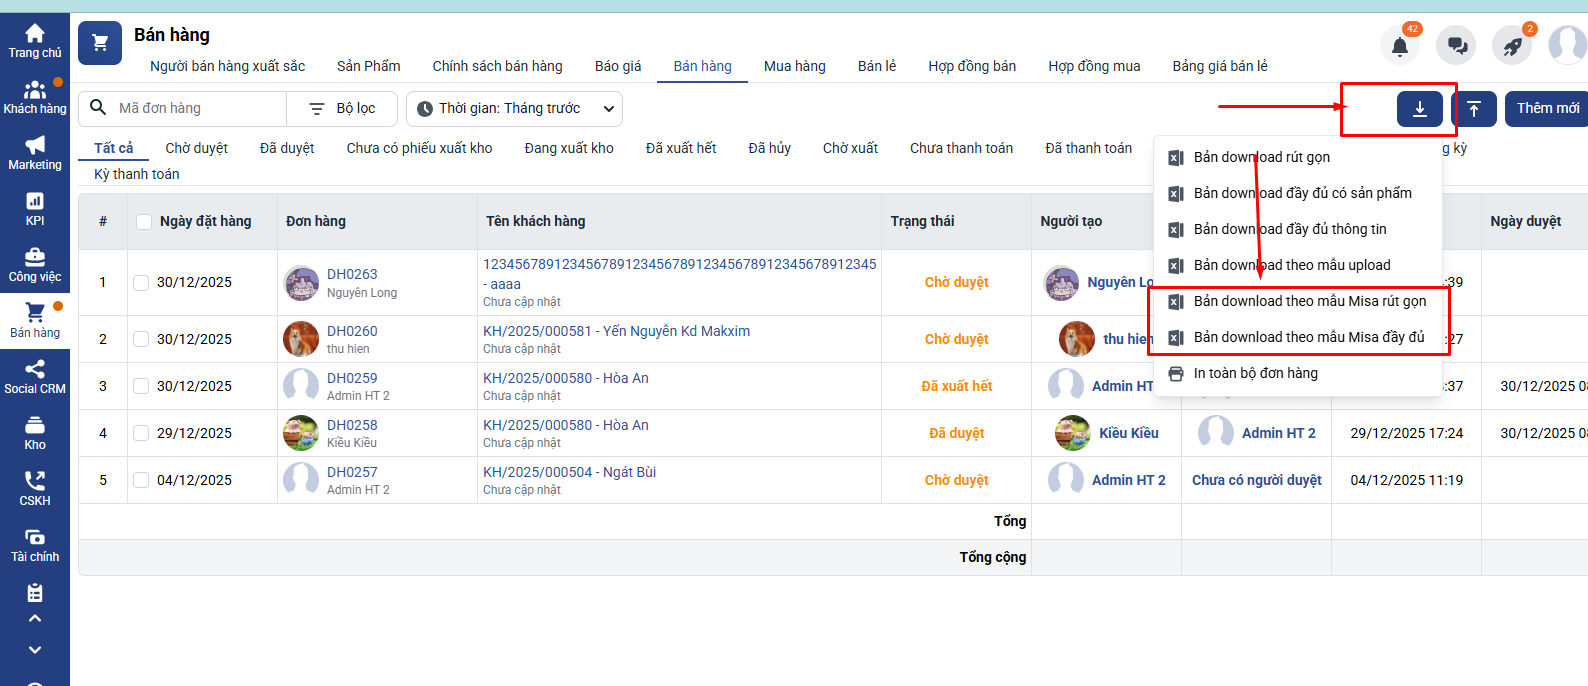Open the notifications bell icon
Image resolution: width=1588 pixels, height=686 pixels.
coord(1400,46)
